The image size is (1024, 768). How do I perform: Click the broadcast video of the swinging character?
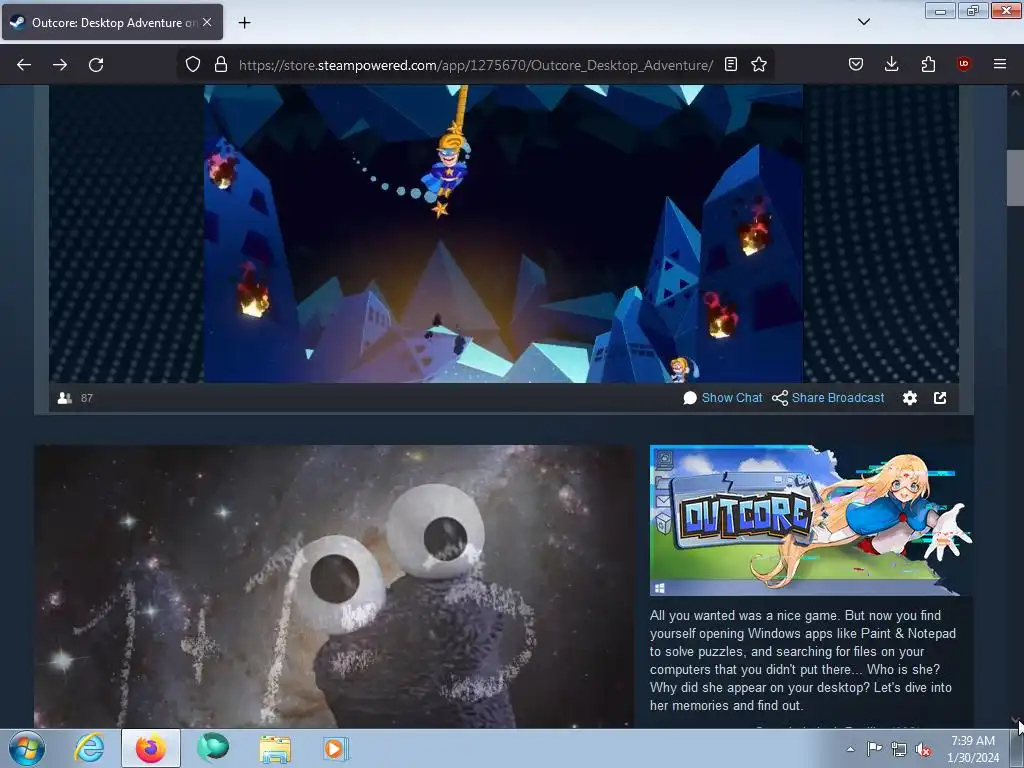504,234
